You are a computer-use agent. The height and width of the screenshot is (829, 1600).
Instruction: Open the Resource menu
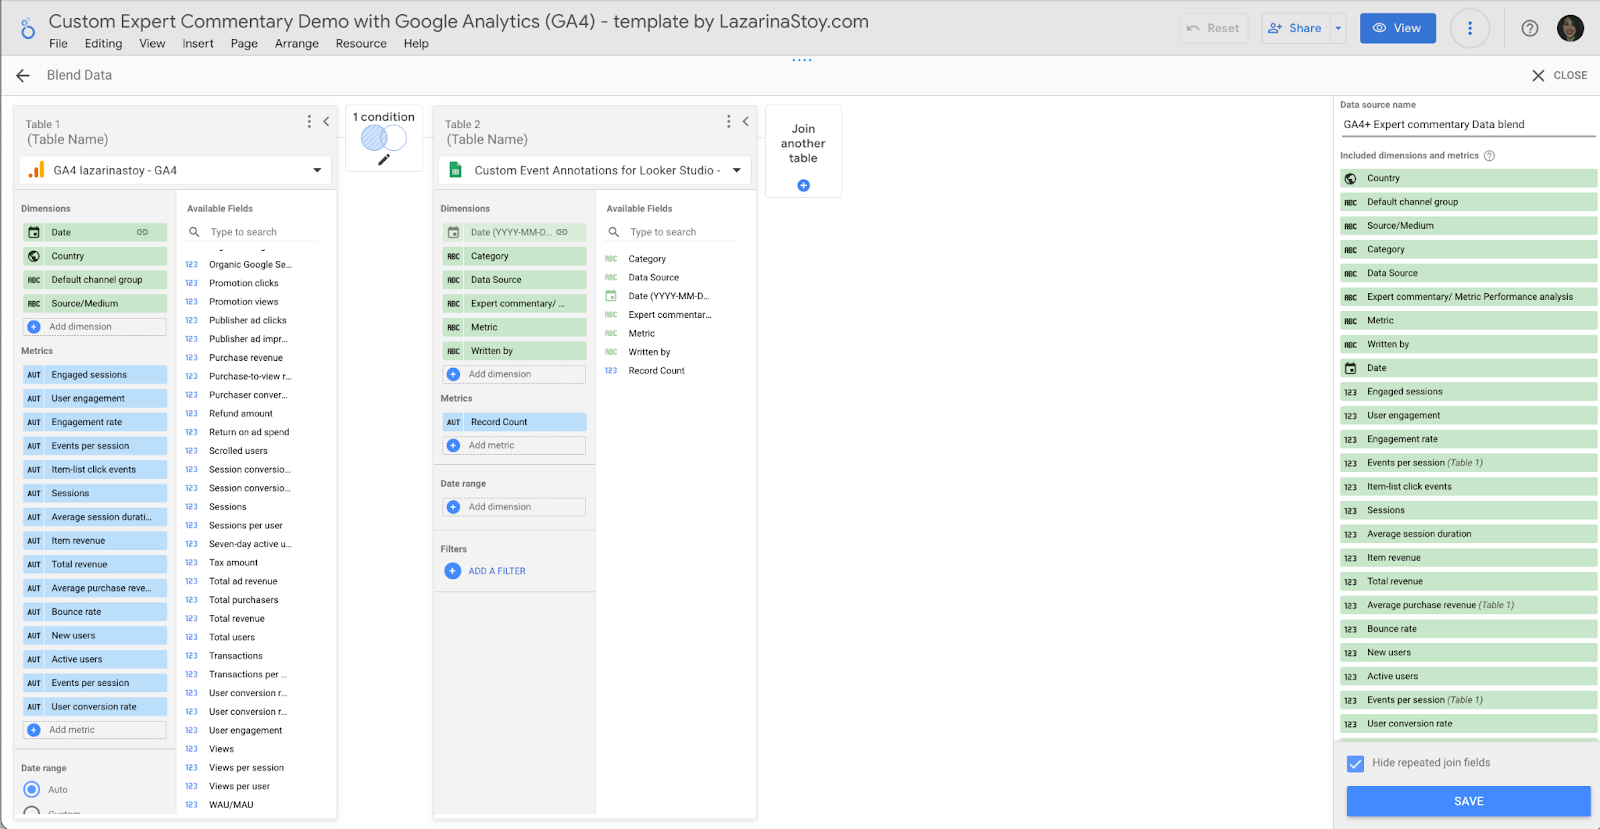(x=361, y=43)
